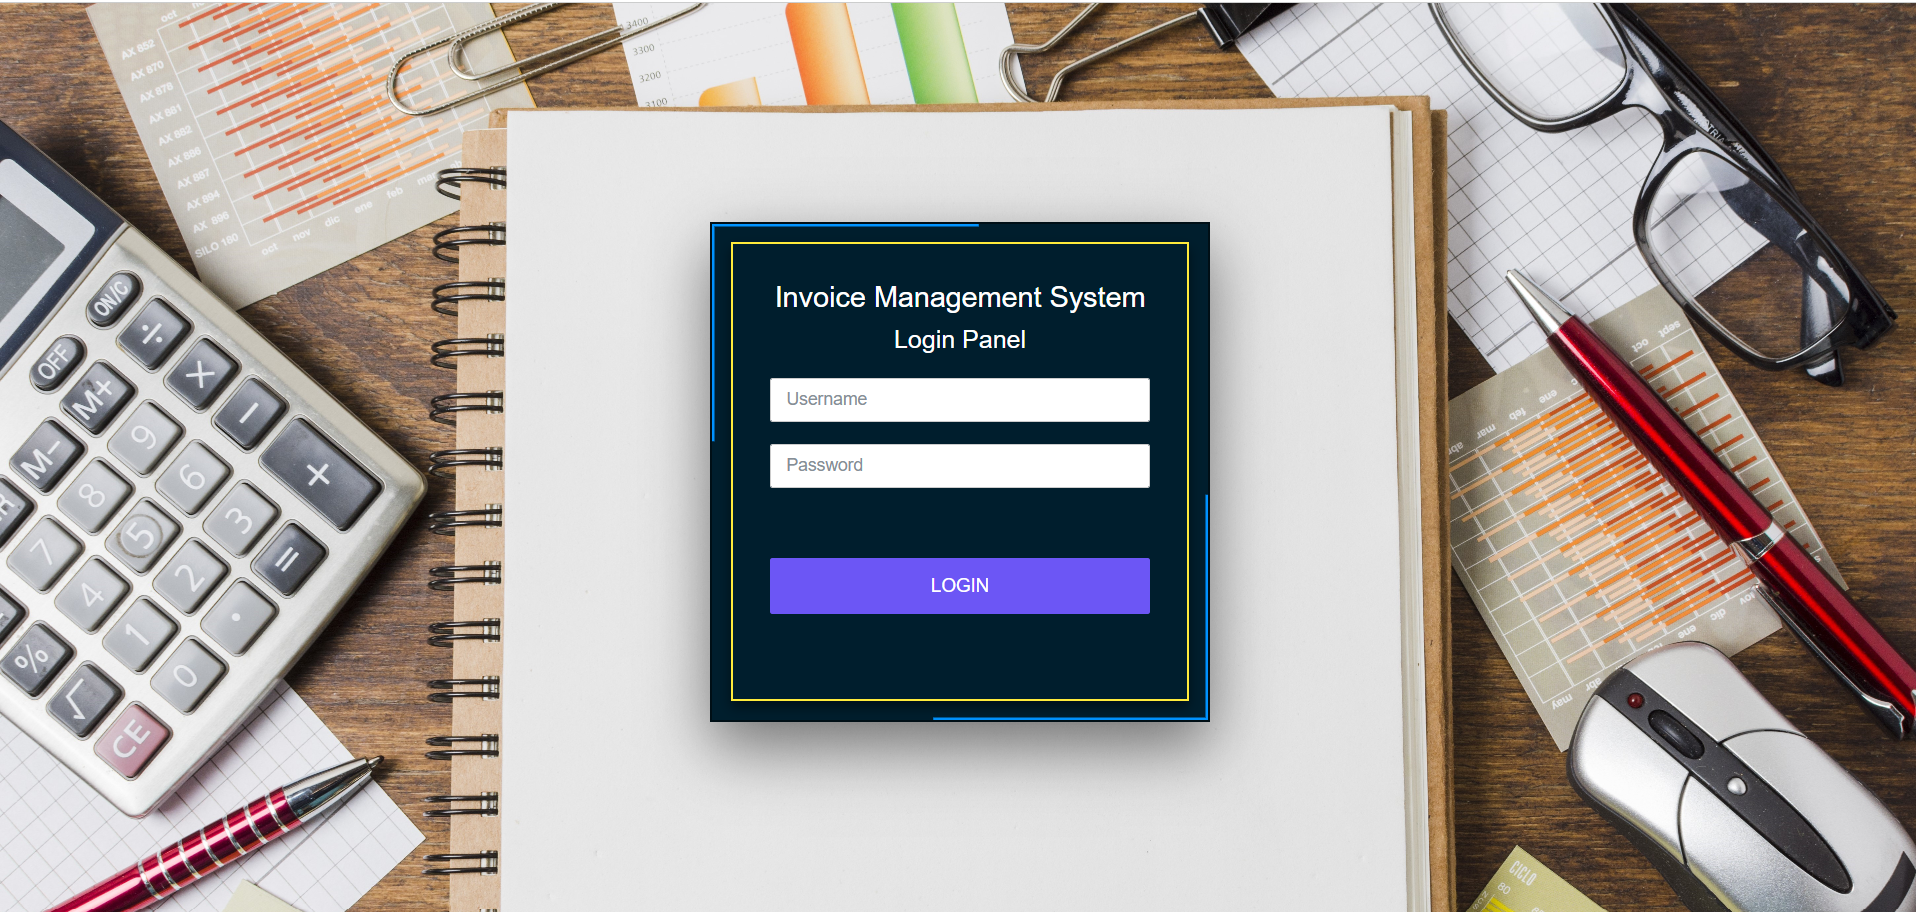The width and height of the screenshot is (1916, 912).
Task: Select the 'Login Panel' subtitle text
Action: 959,340
